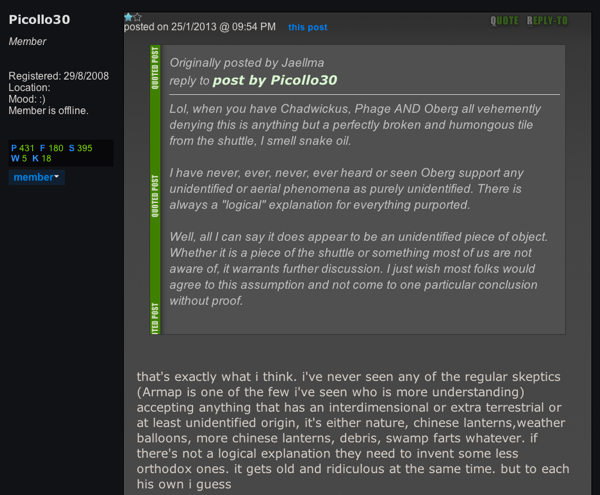The width and height of the screenshot is (600, 495).
Task: Open the member dropdown menu
Action: [x=36, y=177]
